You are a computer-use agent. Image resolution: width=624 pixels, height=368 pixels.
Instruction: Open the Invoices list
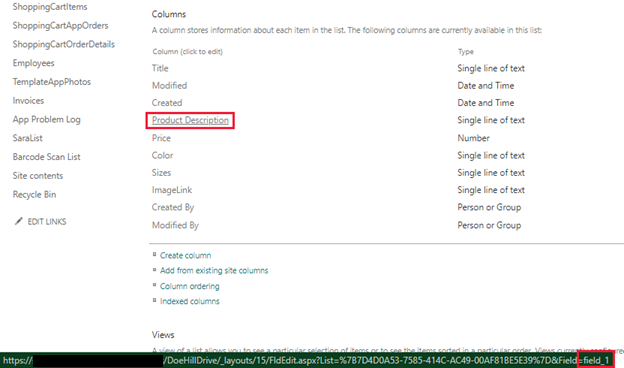pos(28,101)
